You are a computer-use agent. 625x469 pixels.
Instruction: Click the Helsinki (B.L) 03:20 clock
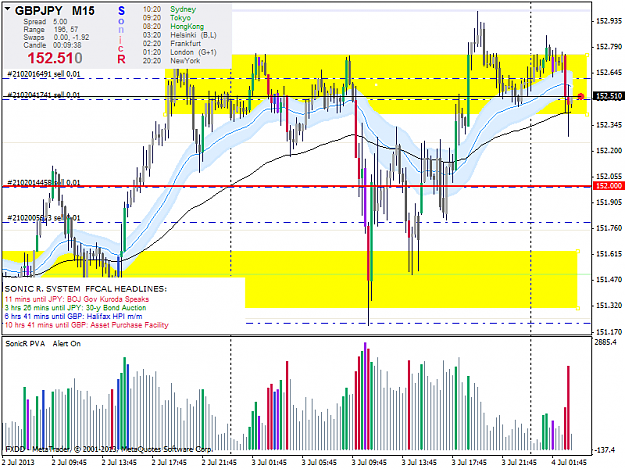pyautogui.click(x=180, y=35)
